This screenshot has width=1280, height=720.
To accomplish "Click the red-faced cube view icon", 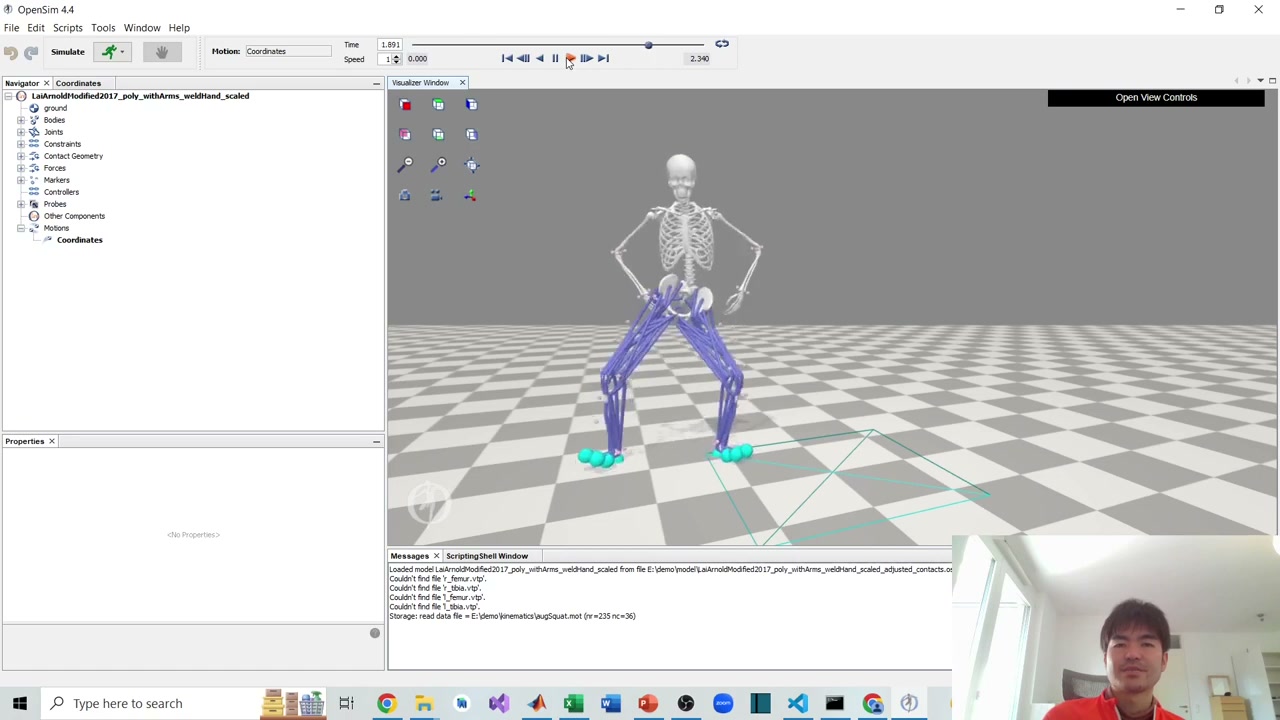I will coord(405,104).
